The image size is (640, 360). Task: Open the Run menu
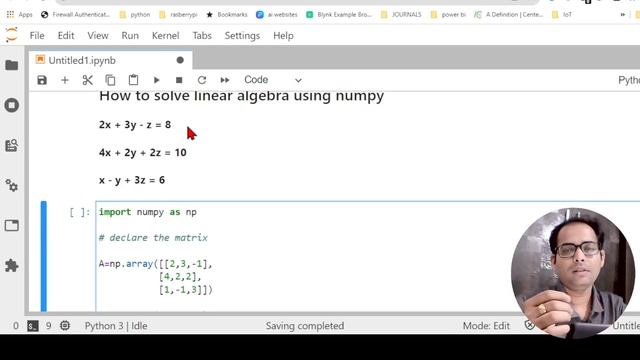[130, 36]
